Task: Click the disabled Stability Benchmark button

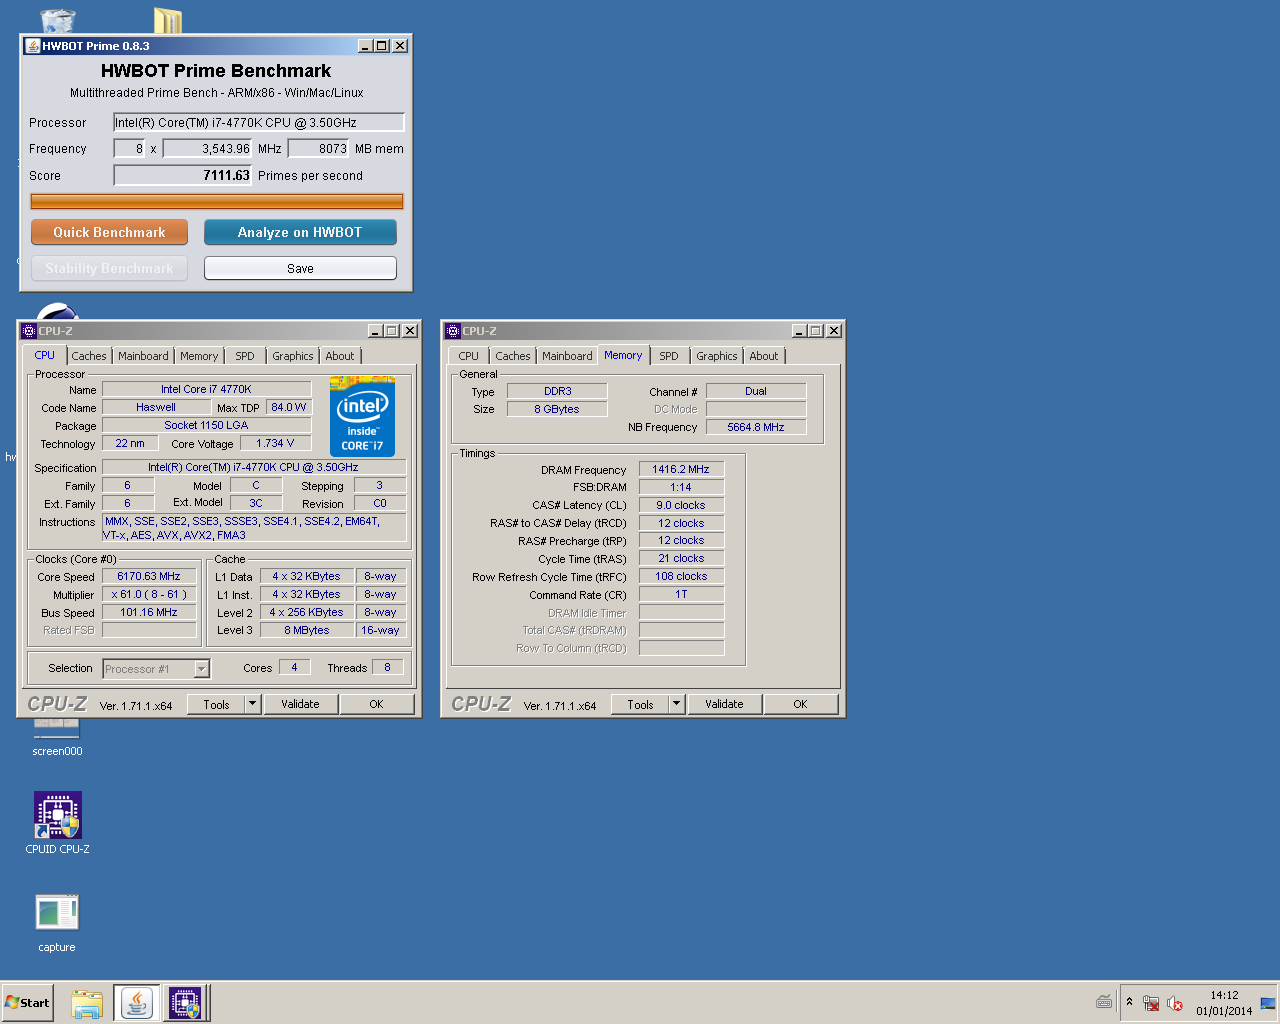Action: coord(109,268)
